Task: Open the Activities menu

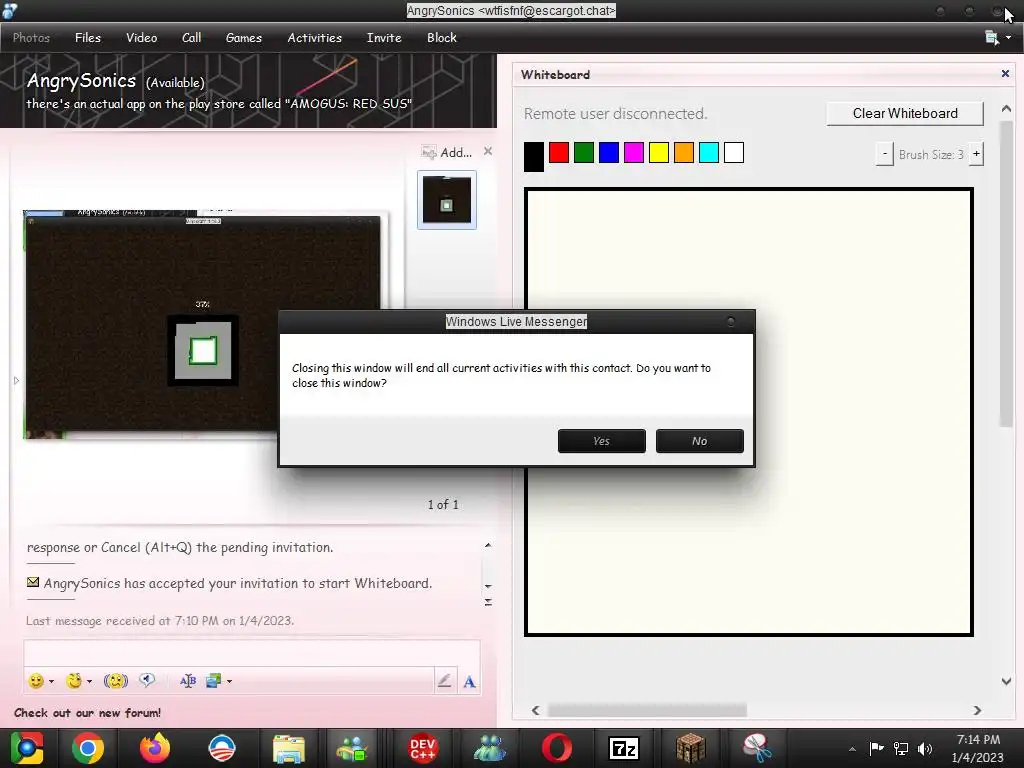Action: tap(315, 38)
